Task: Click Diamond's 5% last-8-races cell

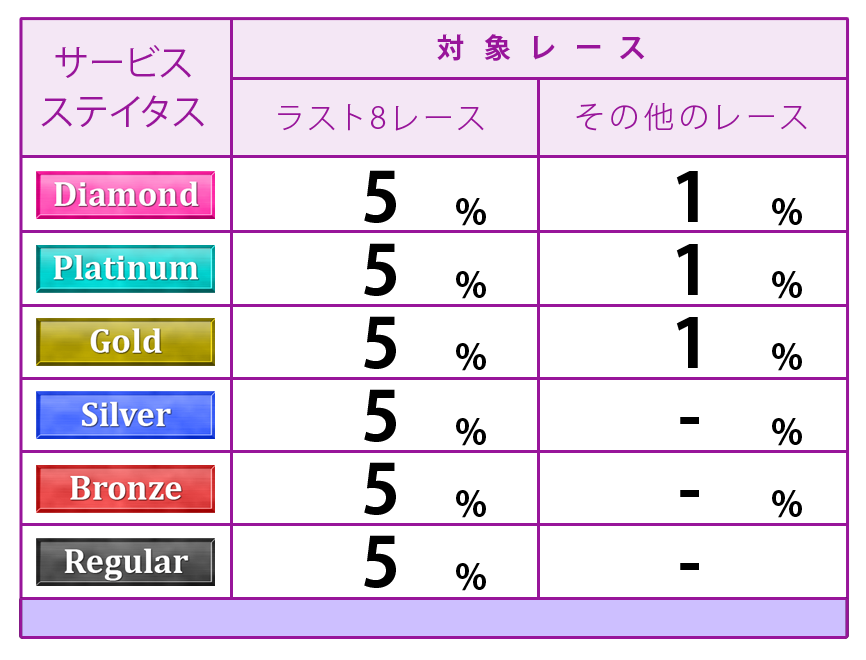Action: coord(385,194)
